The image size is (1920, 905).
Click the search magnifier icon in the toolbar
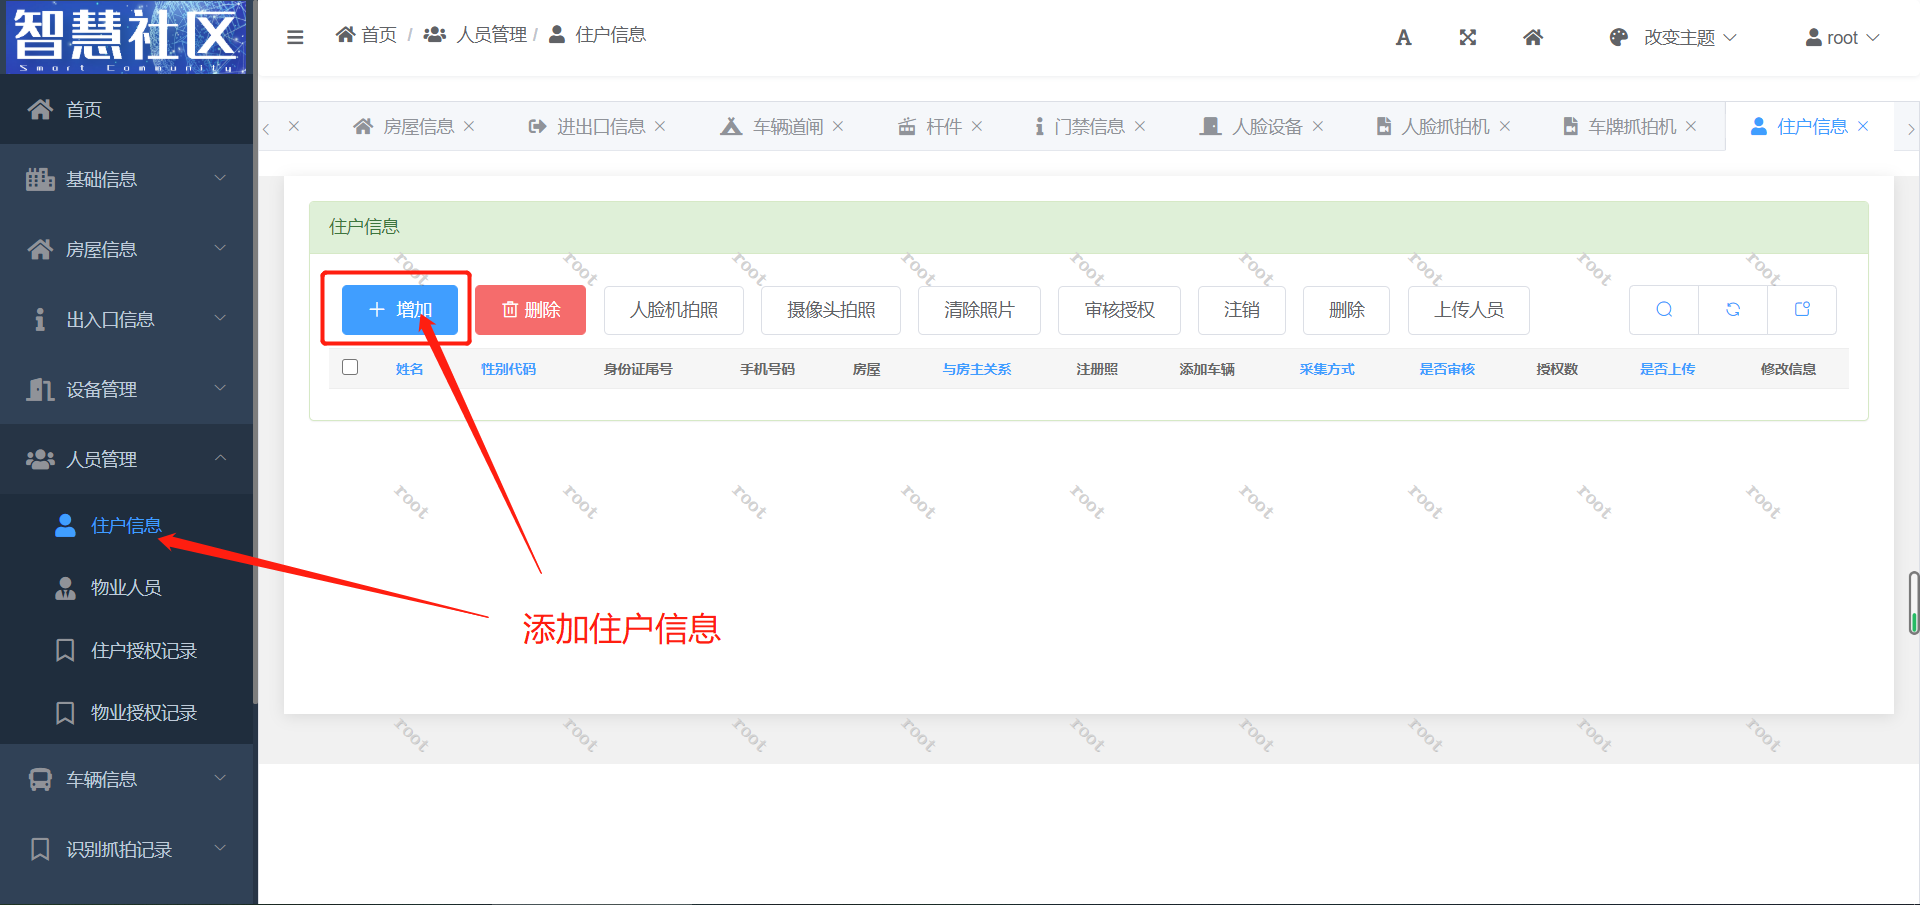click(1663, 310)
